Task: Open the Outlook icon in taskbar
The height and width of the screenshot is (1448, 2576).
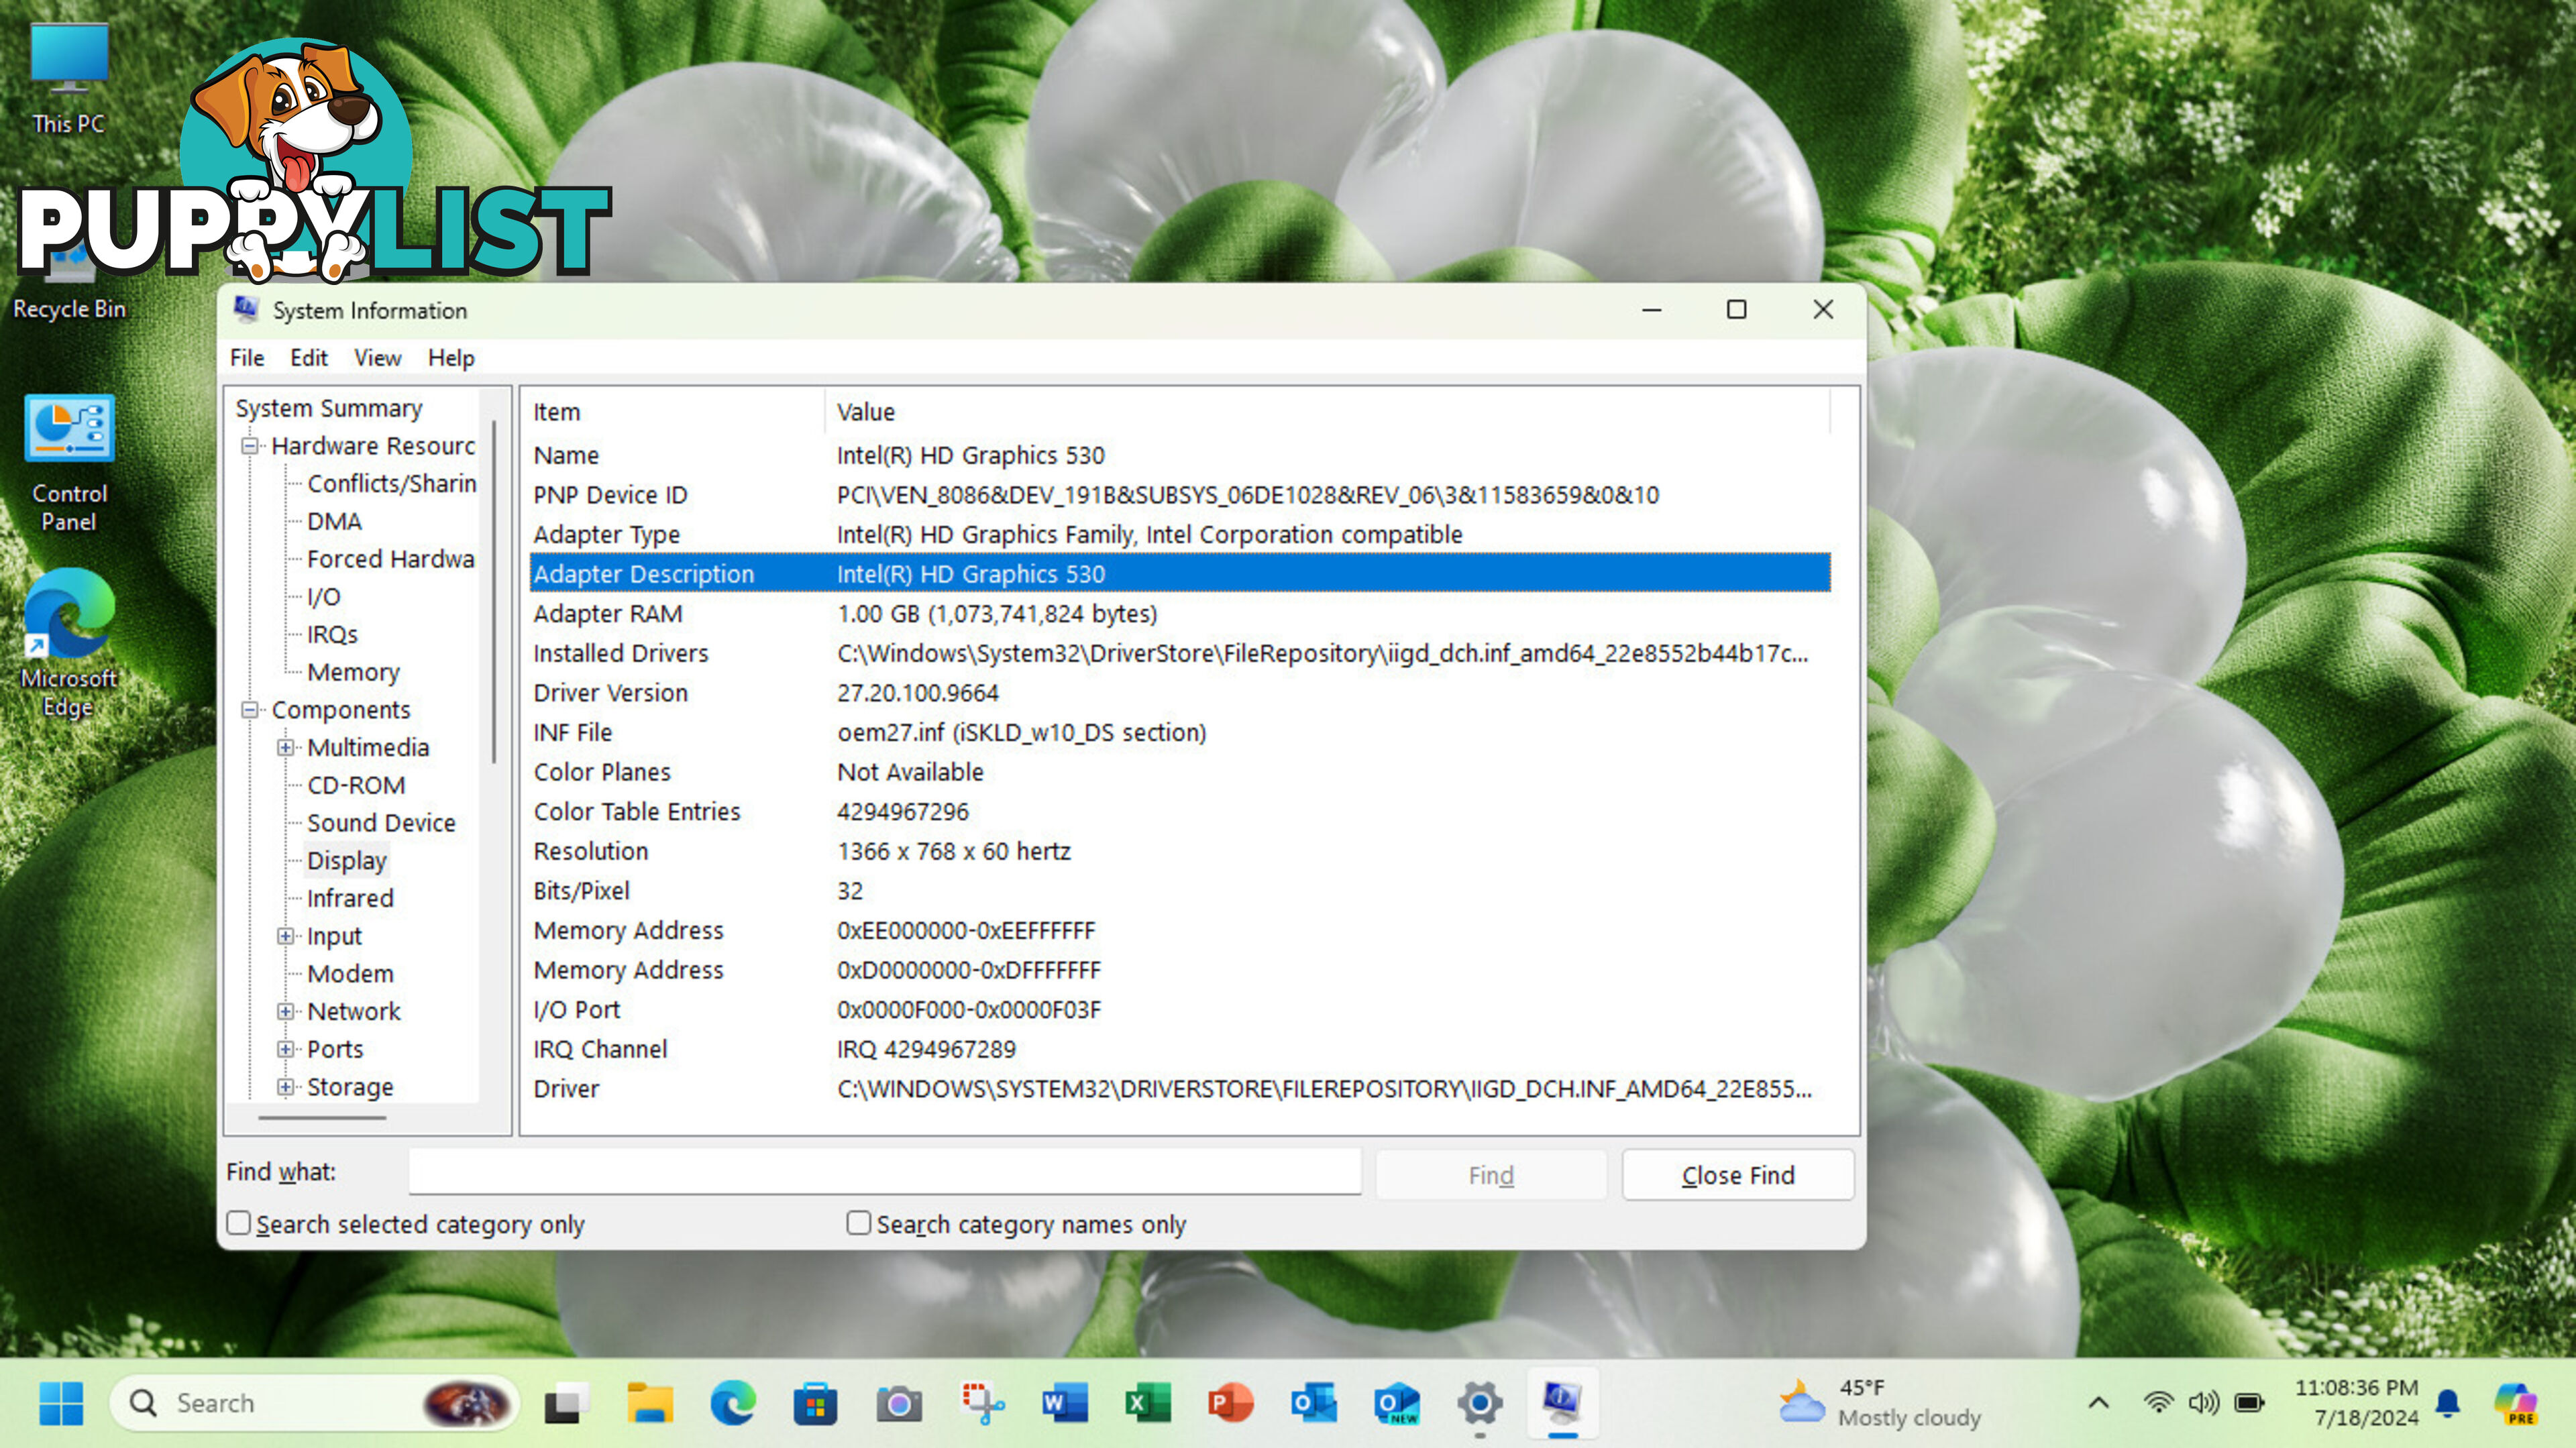Action: pos(1315,1402)
